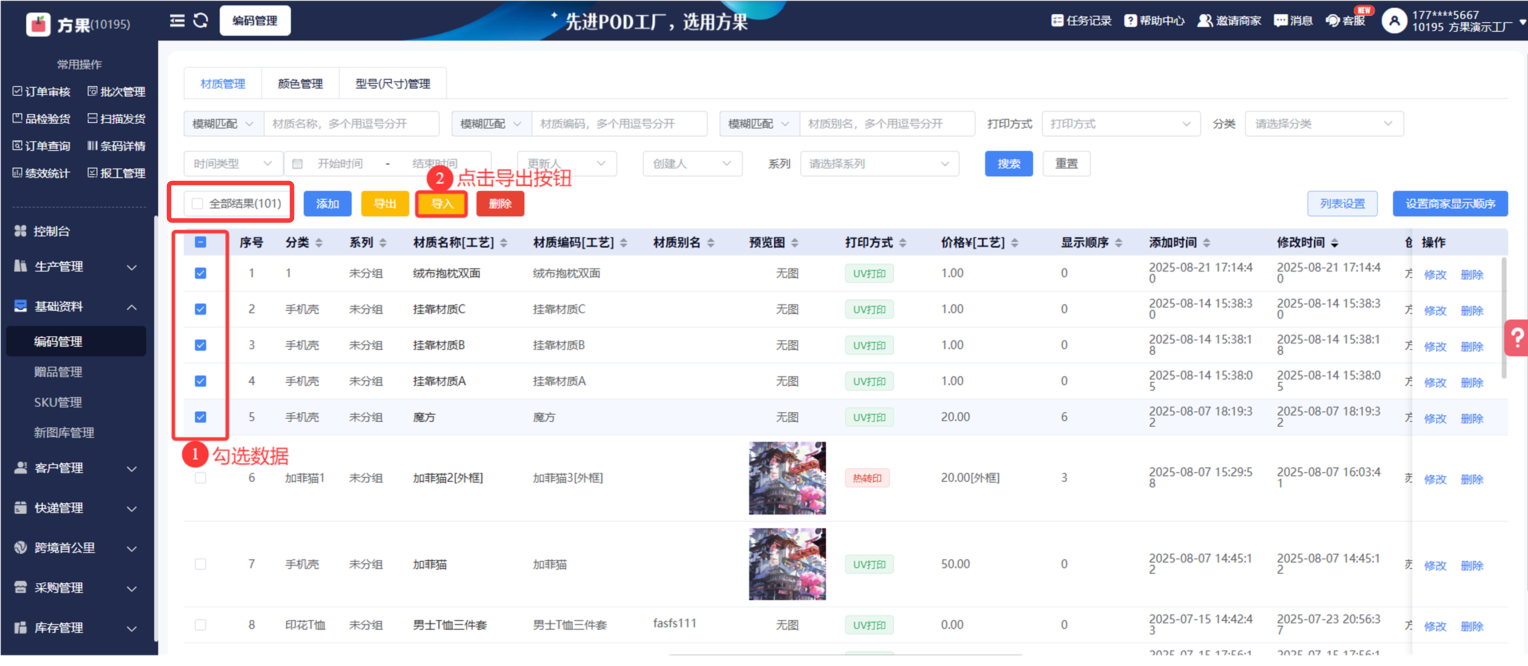
Task: Open the 打印方式 dropdown
Action: 1120,124
